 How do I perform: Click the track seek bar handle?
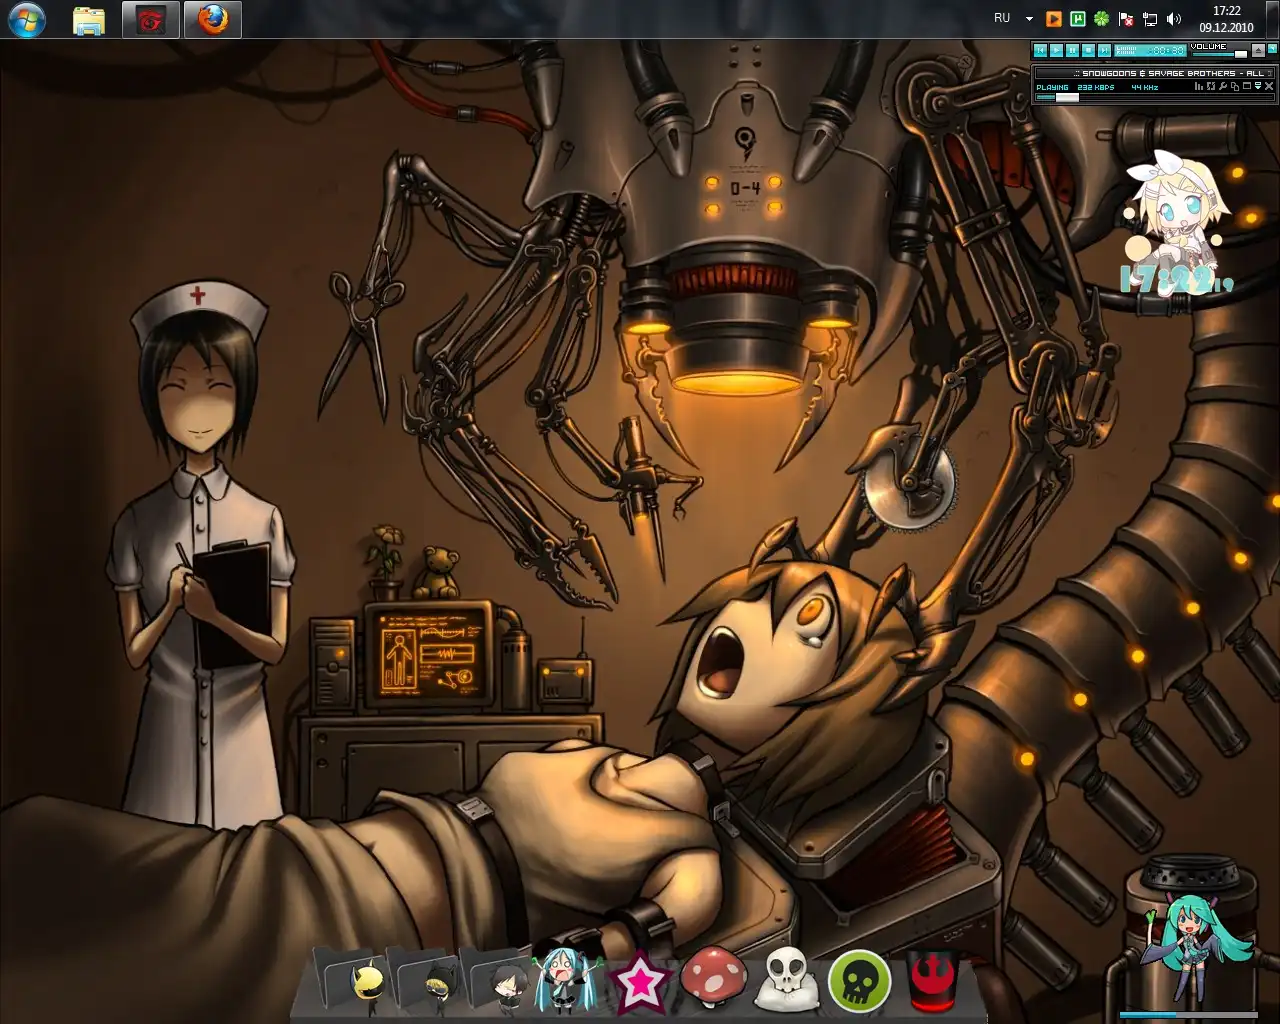pyautogui.click(x=1067, y=98)
